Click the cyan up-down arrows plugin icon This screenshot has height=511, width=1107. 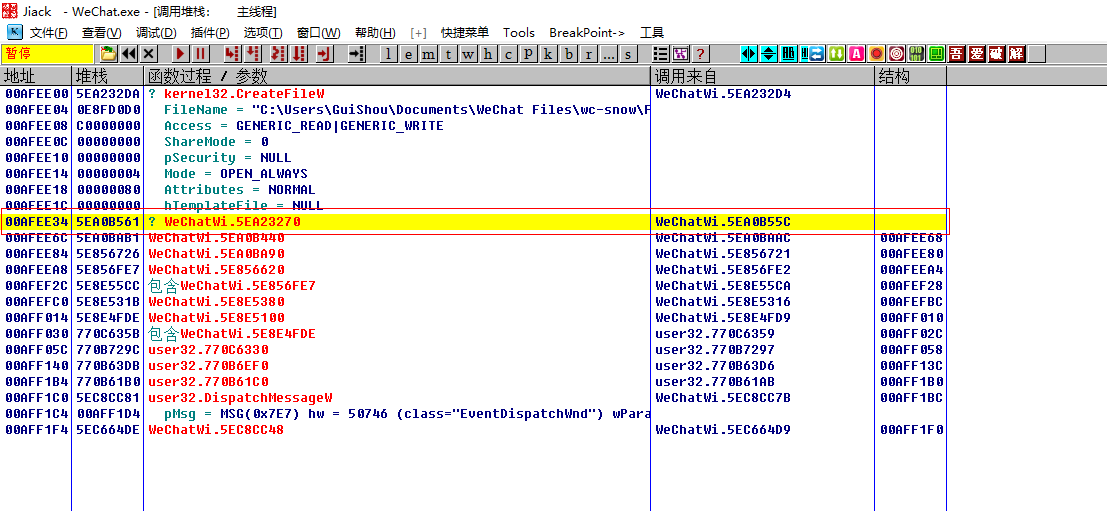point(769,54)
